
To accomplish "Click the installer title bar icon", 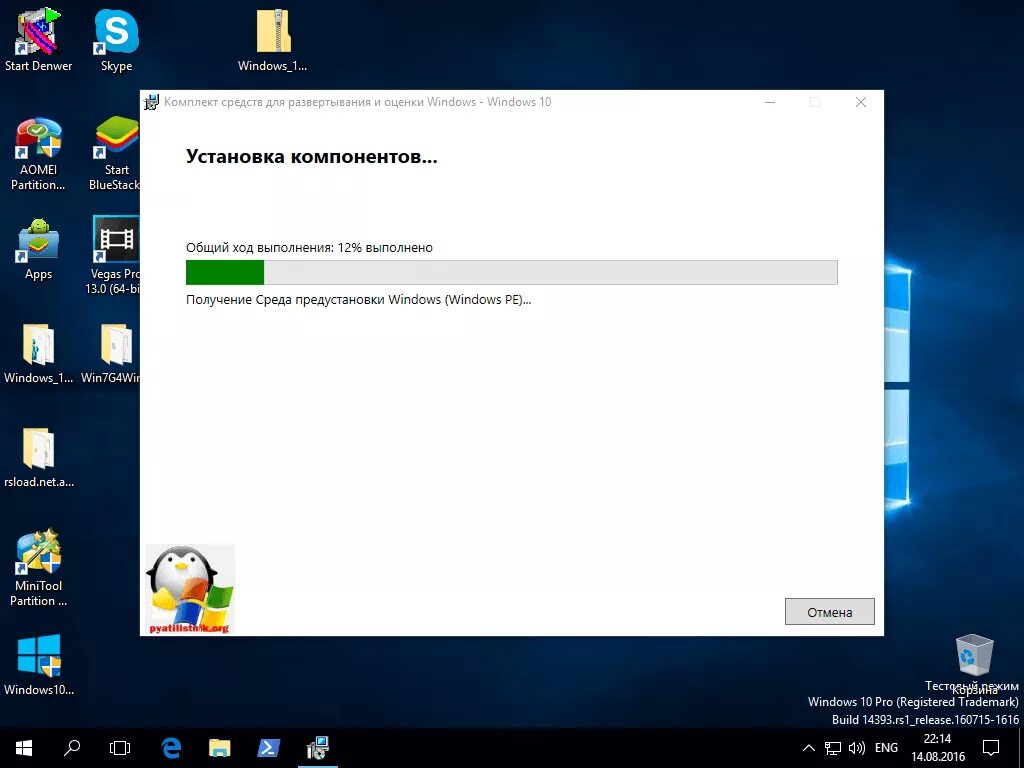I will [152, 102].
